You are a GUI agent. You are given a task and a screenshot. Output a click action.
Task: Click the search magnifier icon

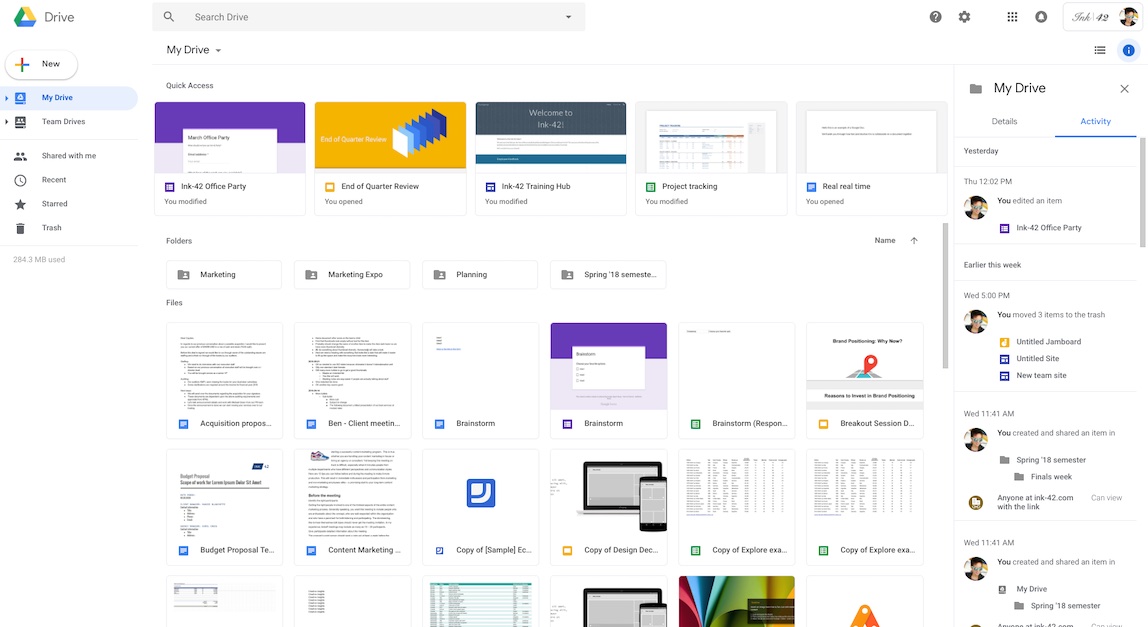point(168,16)
